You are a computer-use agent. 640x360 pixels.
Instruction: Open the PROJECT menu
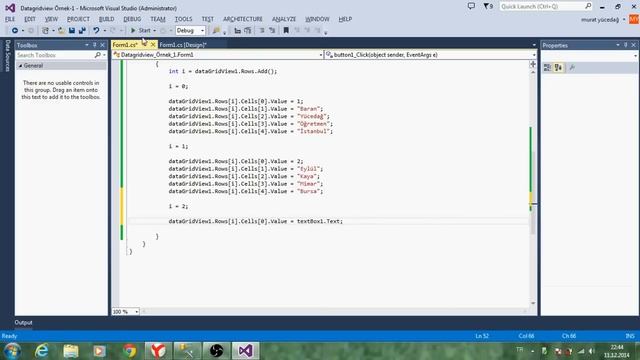pos(78,19)
